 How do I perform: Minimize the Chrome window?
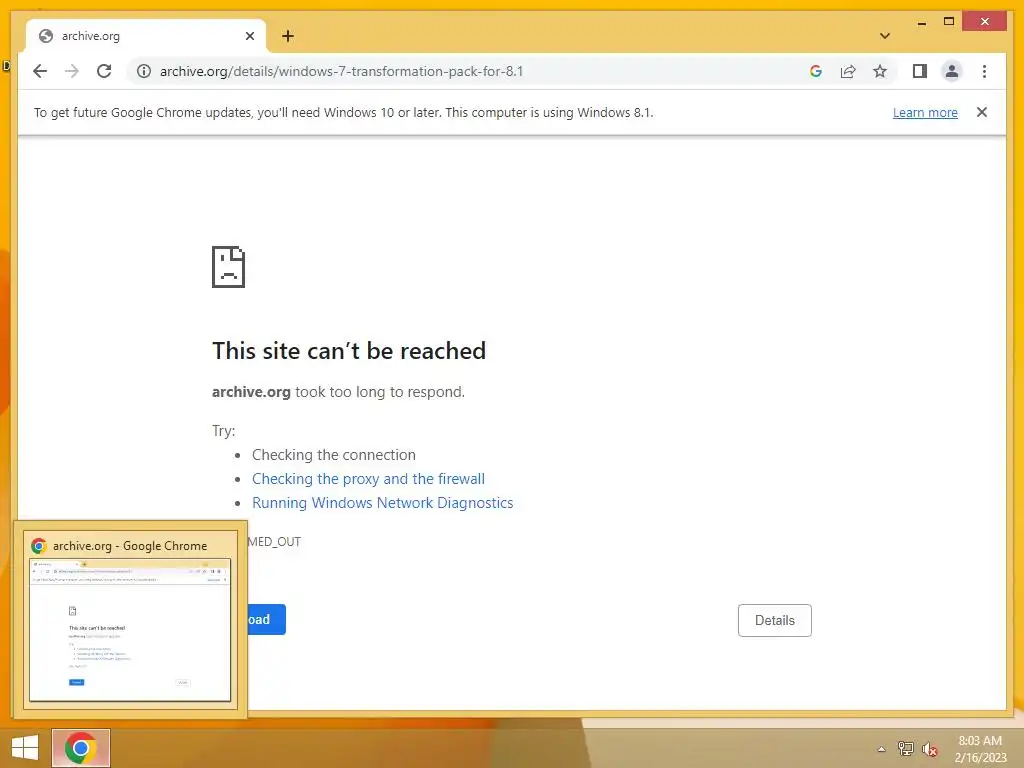click(921, 22)
